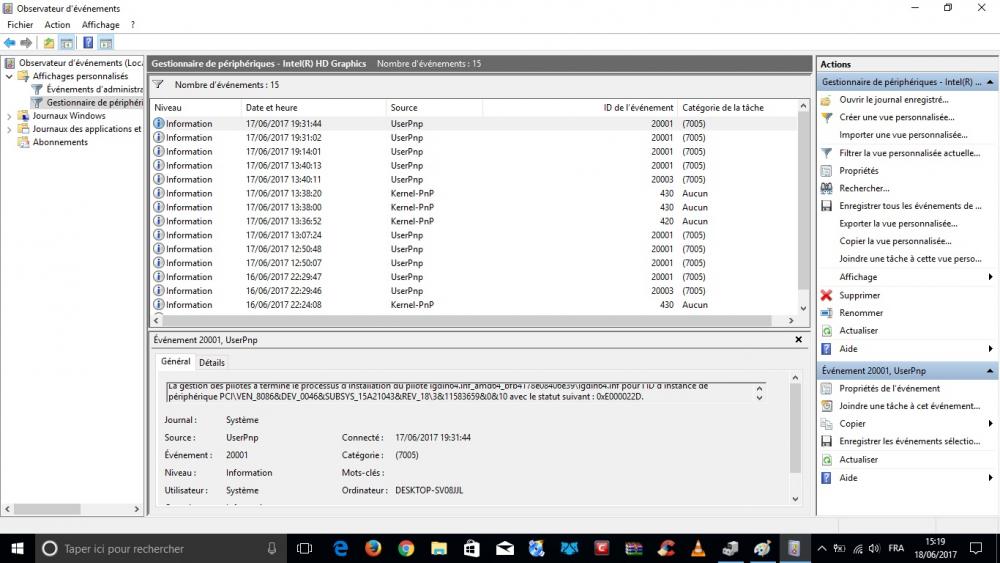Click Créer une vue personnalisée link

pyautogui.click(x=895, y=117)
